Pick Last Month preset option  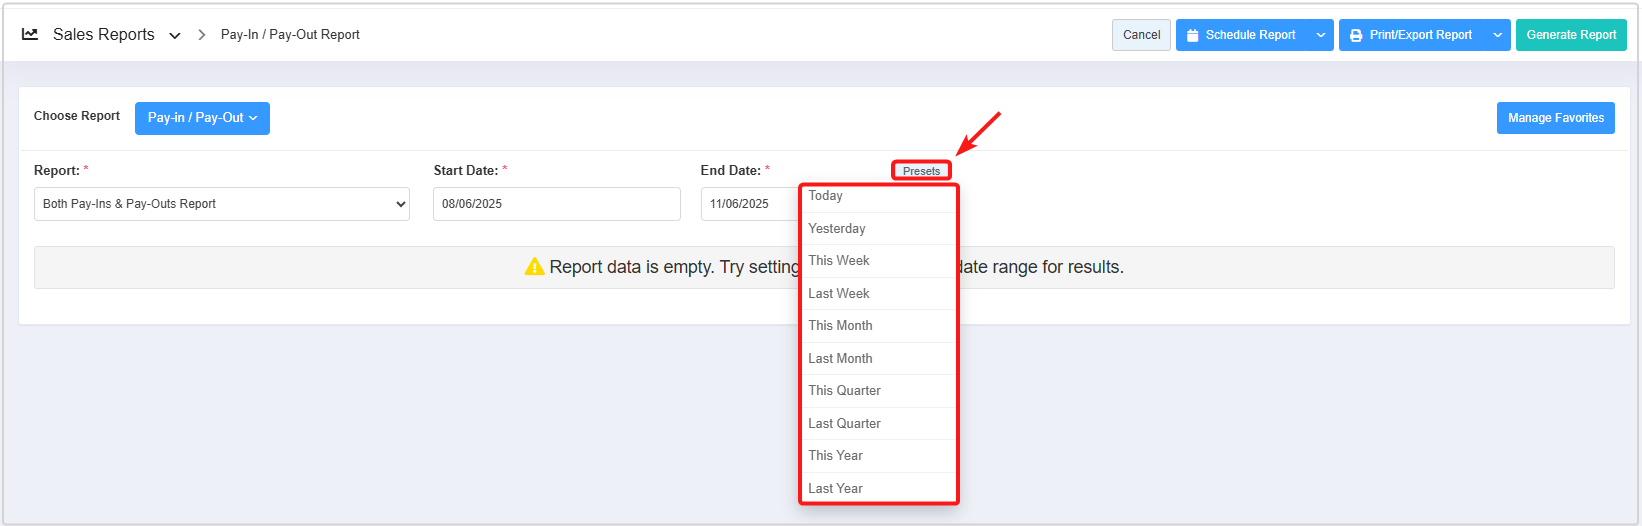[x=840, y=359]
